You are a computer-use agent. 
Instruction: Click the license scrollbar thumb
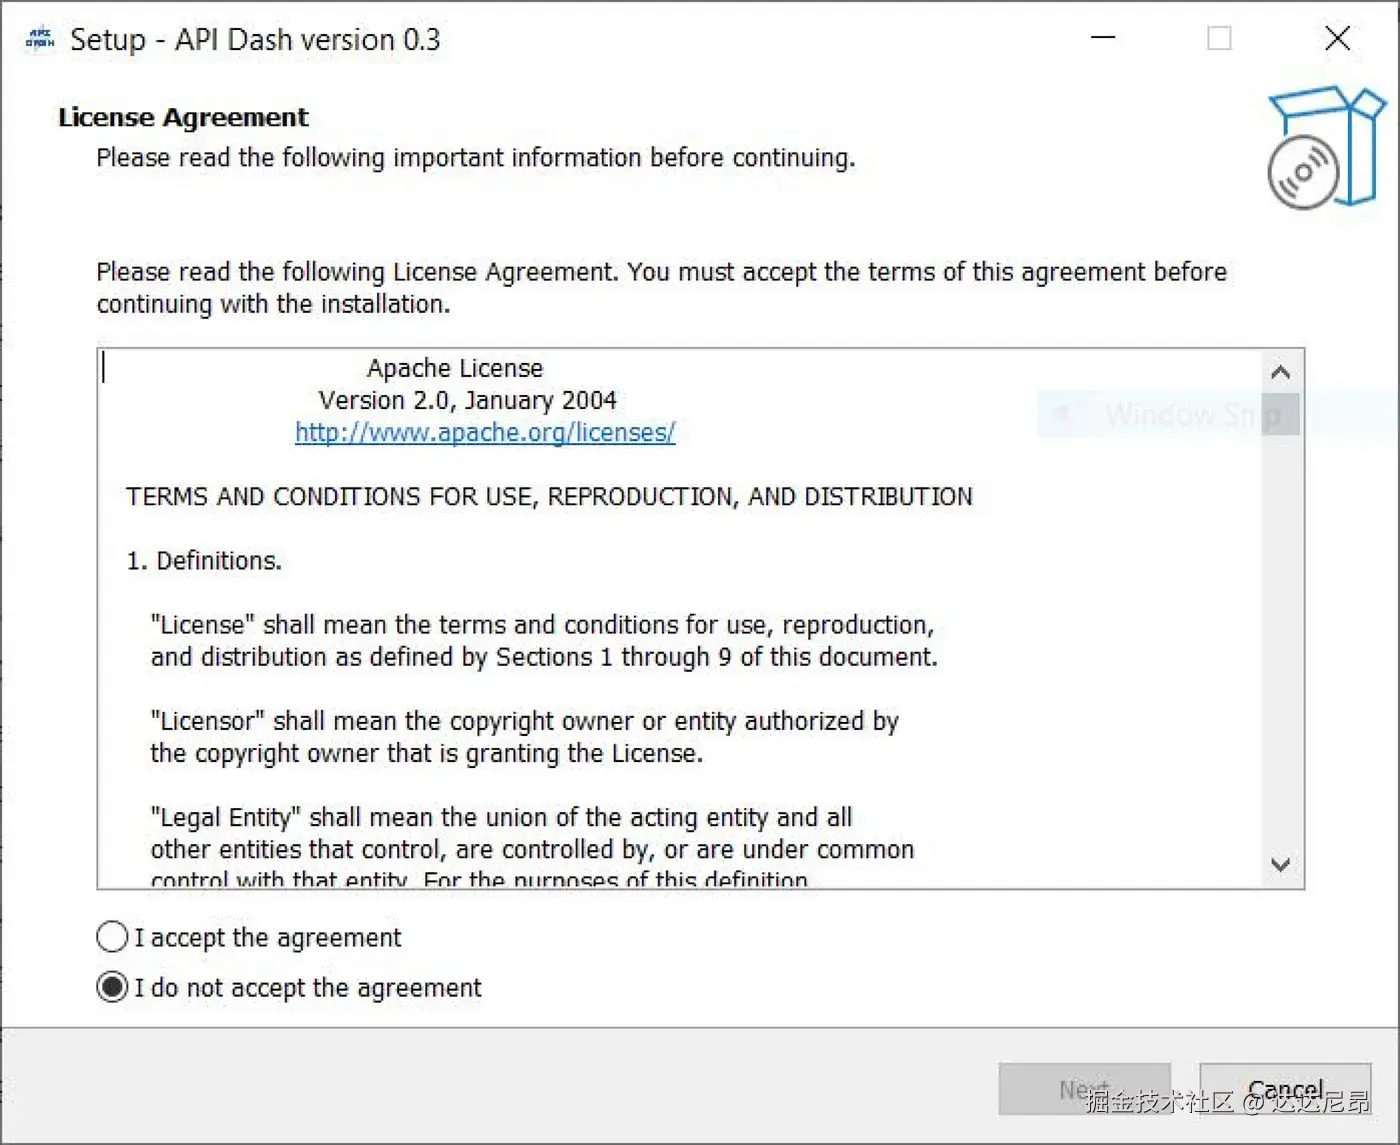[x=1280, y=414]
